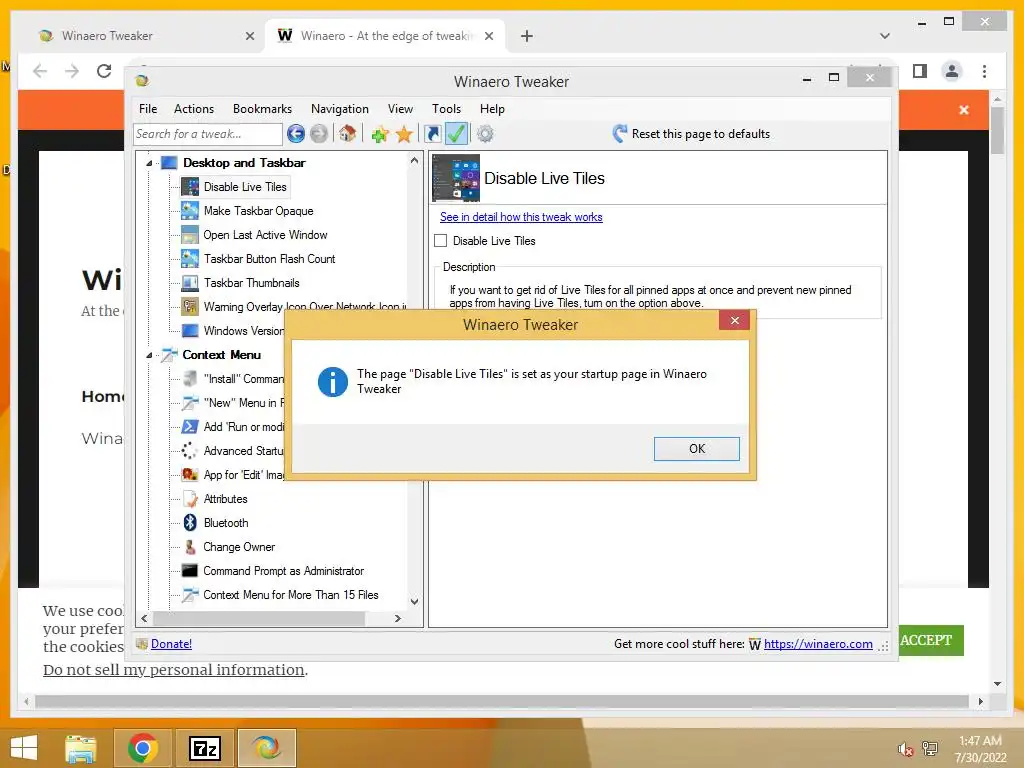Open settings with the gear toolbar icon
This screenshot has height=768, width=1024.
point(485,134)
